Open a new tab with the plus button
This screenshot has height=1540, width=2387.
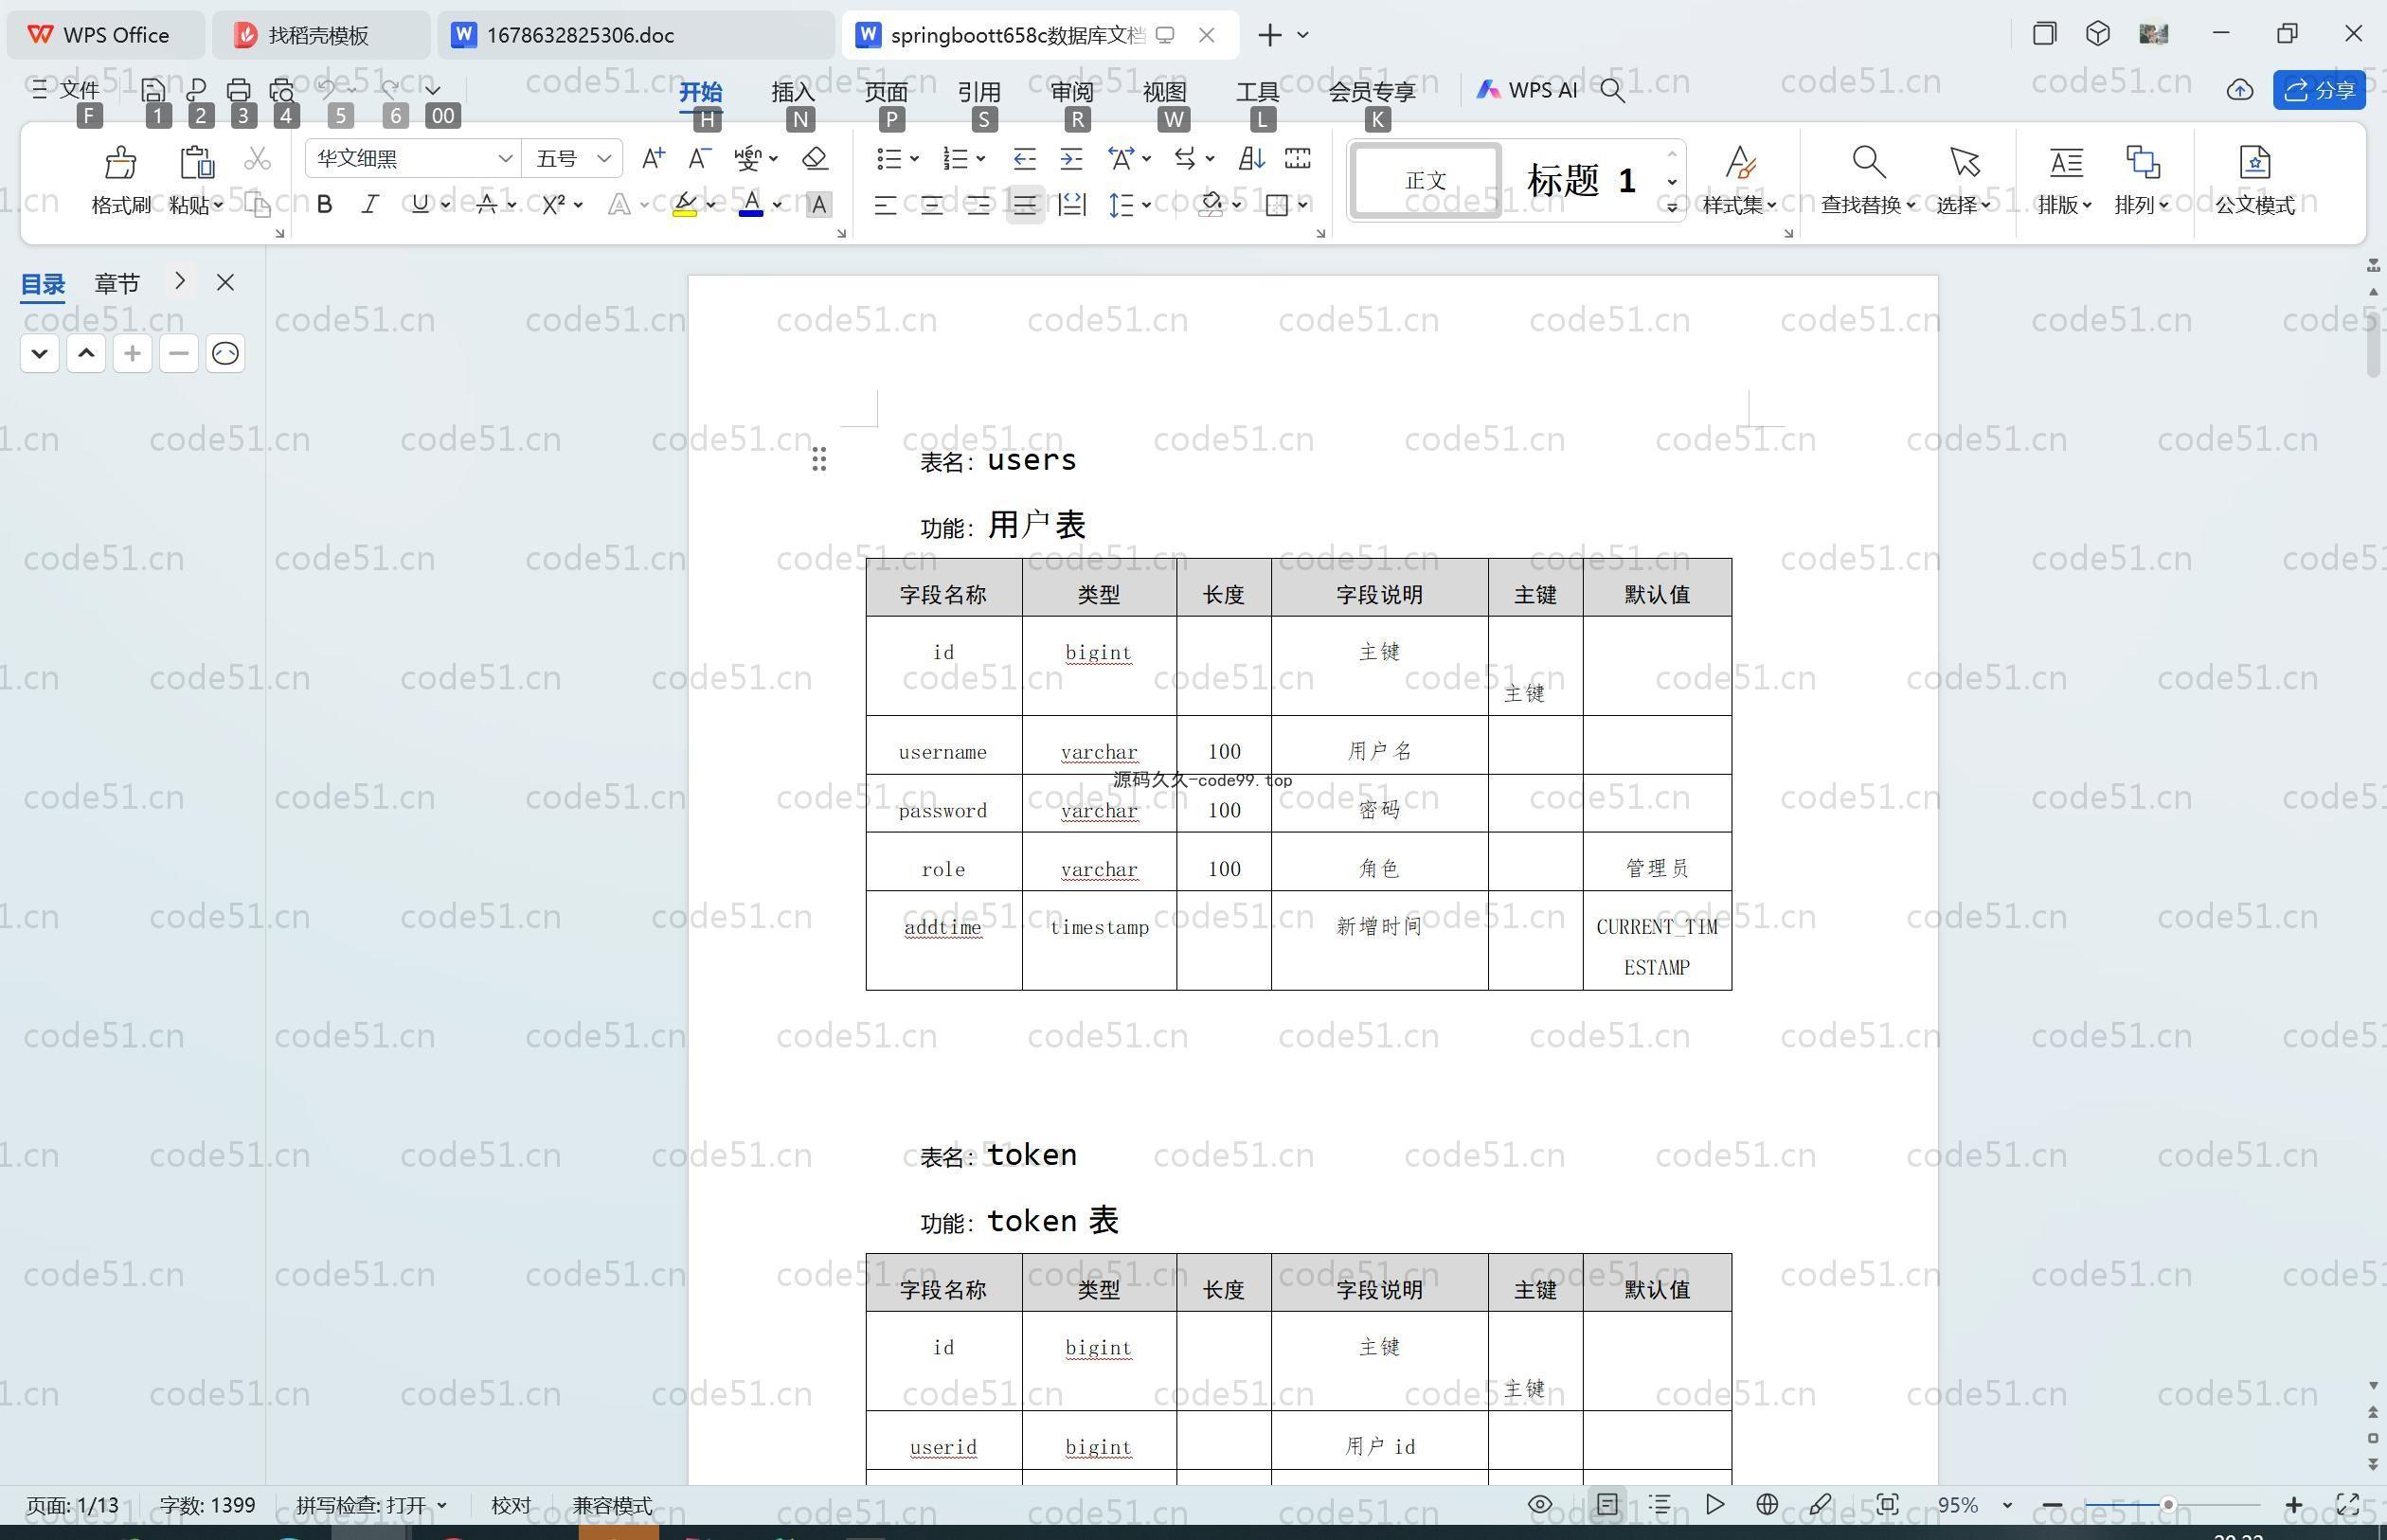click(1269, 35)
